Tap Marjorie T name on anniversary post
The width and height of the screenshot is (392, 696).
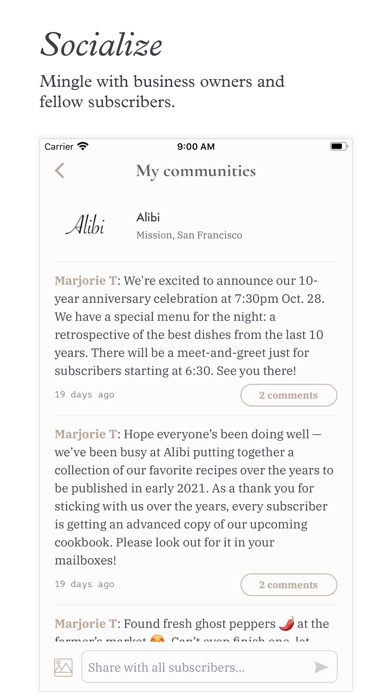tap(85, 281)
